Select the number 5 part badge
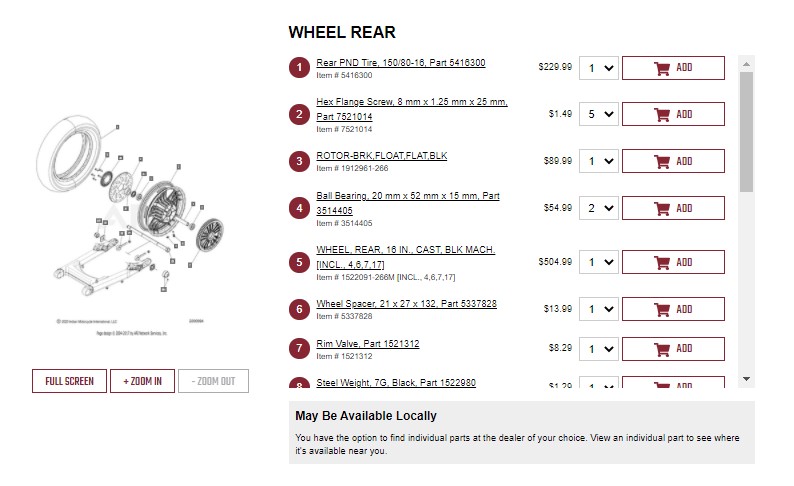The width and height of the screenshot is (794, 486). (299, 262)
